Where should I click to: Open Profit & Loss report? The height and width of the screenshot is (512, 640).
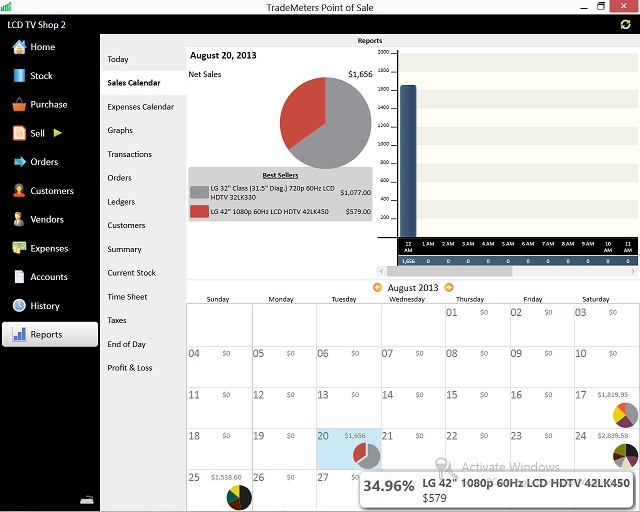point(143,368)
